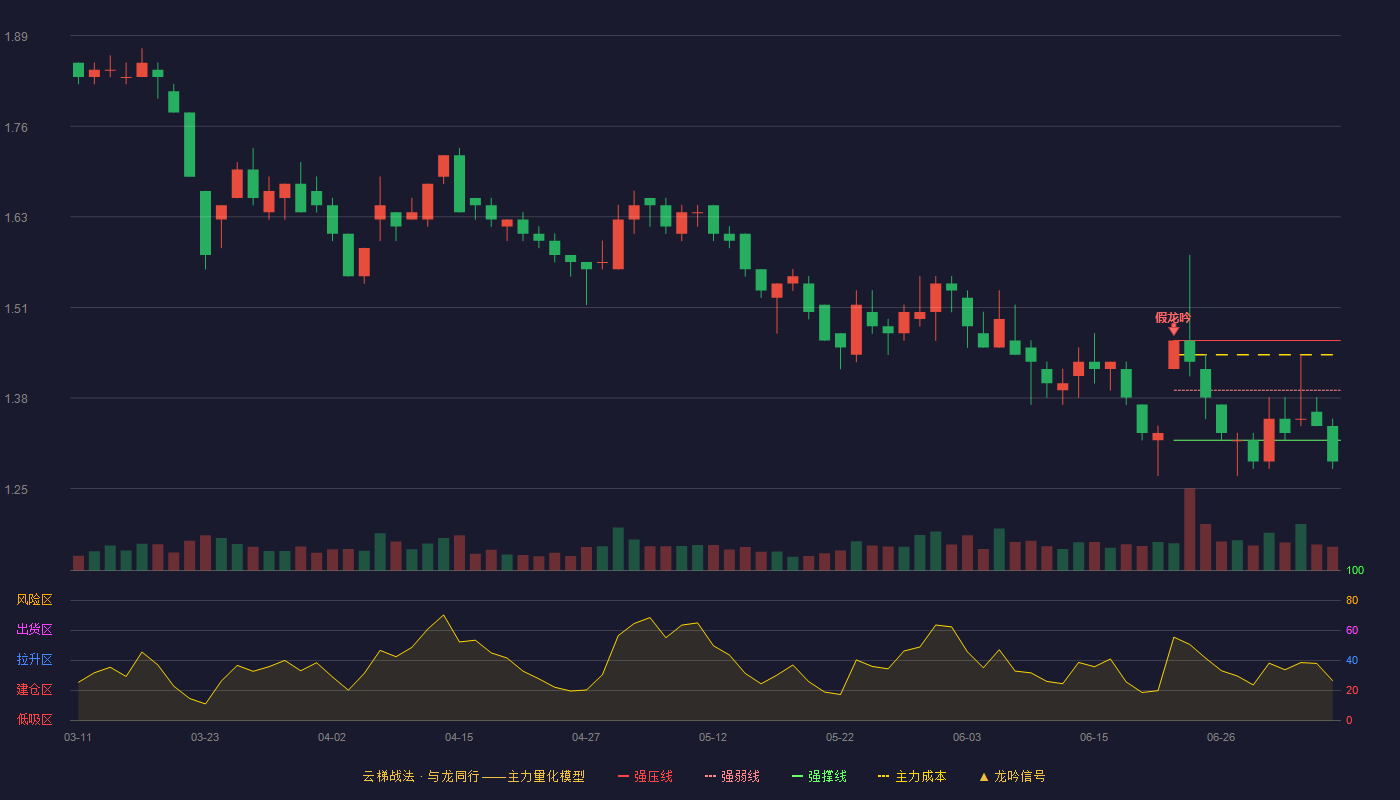The height and width of the screenshot is (800, 1400).
Task: Select the 低吸区 zone label
Action: [x=34, y=719]
